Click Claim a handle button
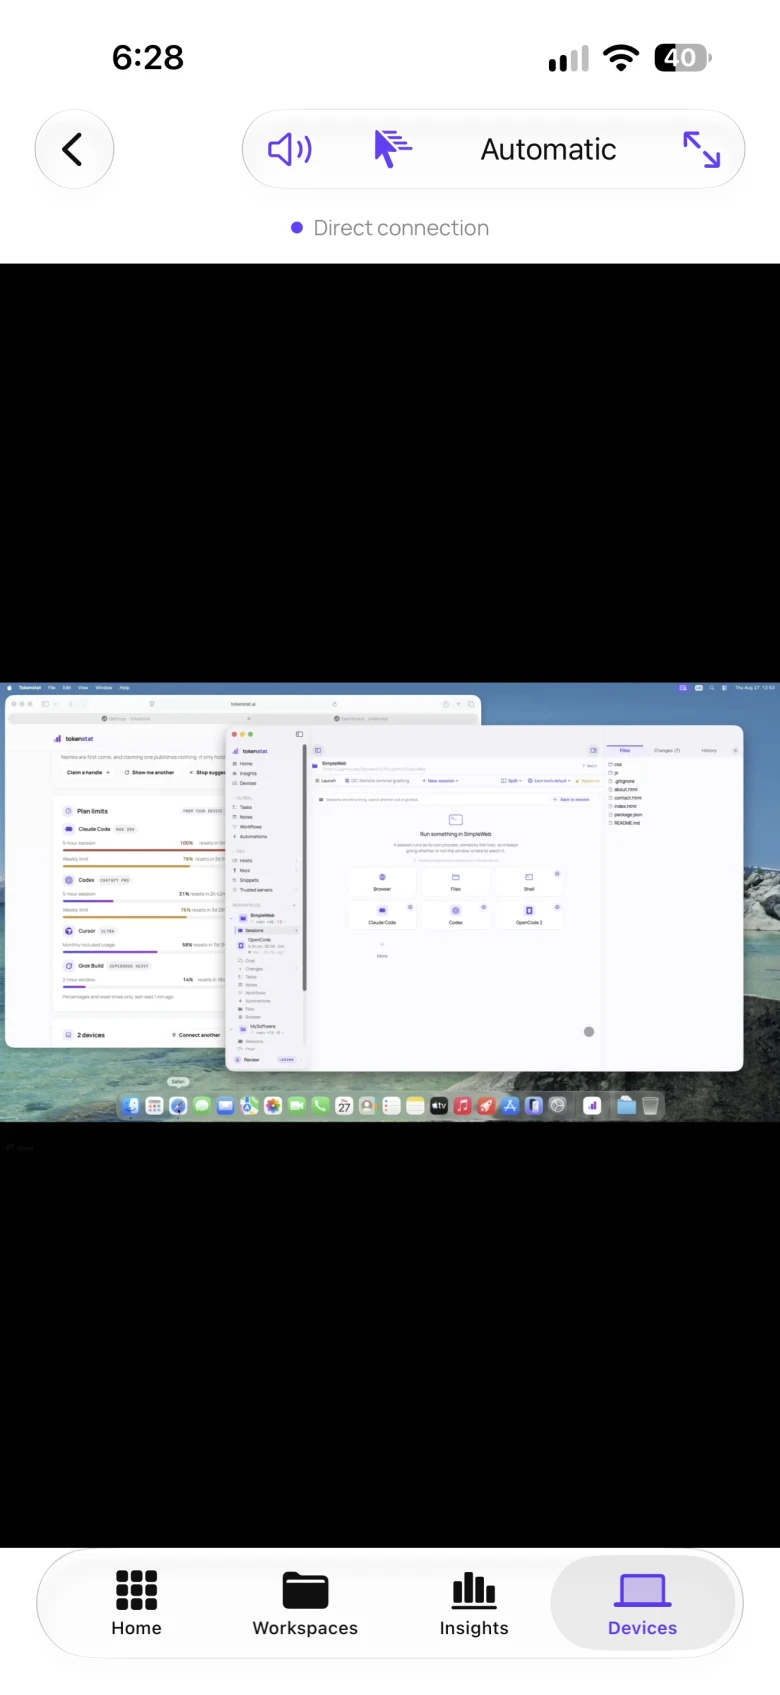 [x=88, y=772]
